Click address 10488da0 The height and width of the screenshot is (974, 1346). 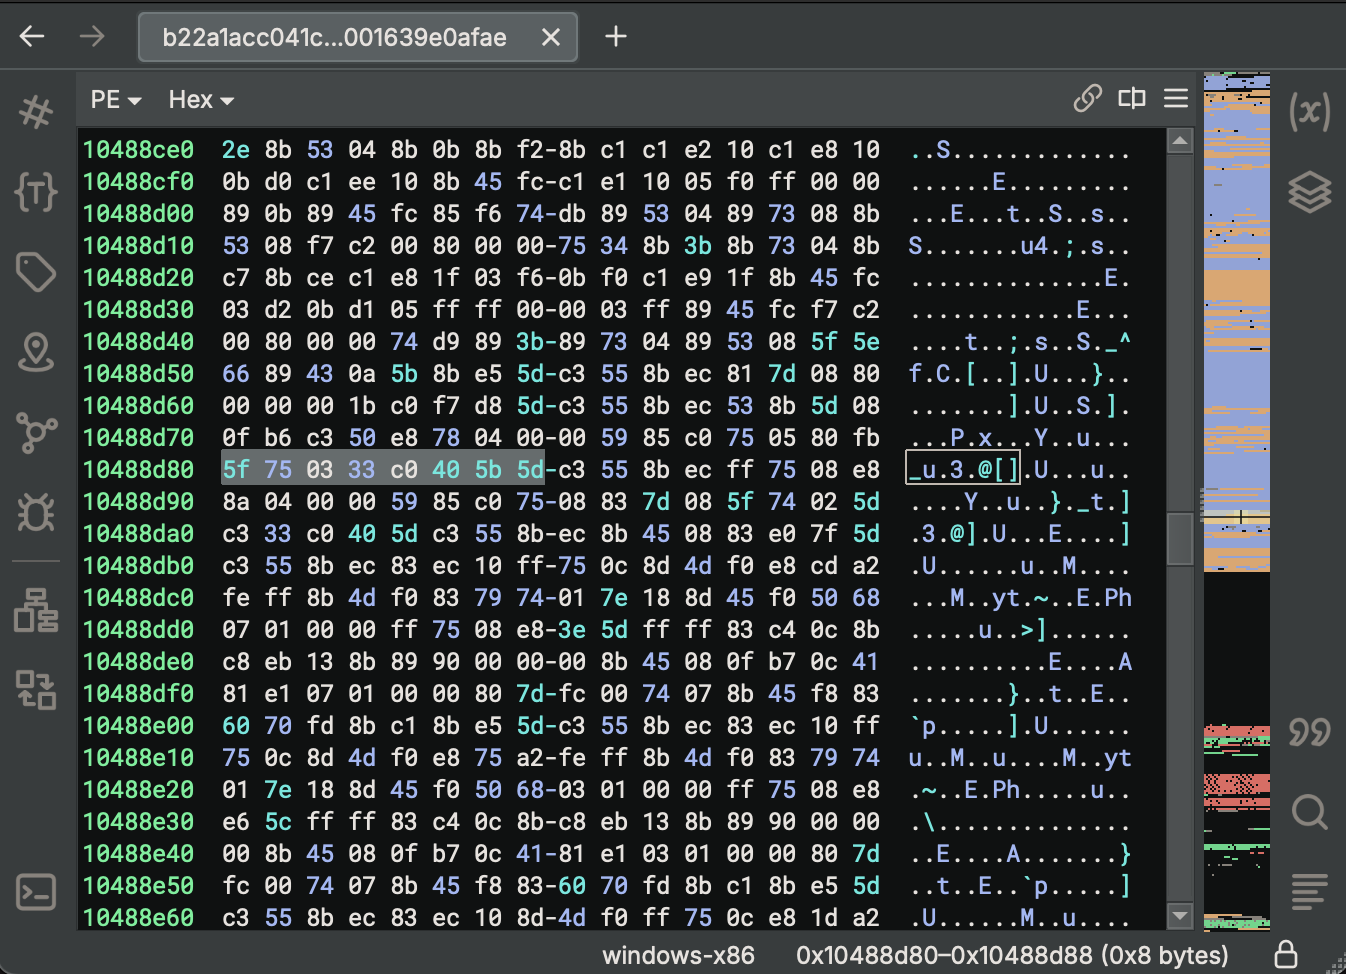(x=138, y=534)
